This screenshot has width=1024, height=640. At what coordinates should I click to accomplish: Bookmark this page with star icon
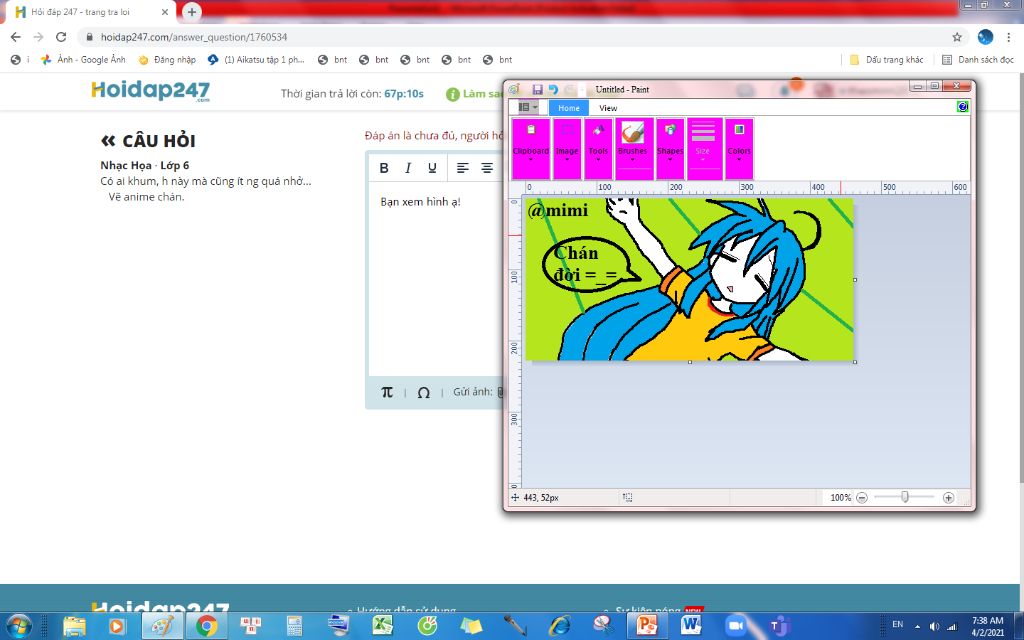957,37
